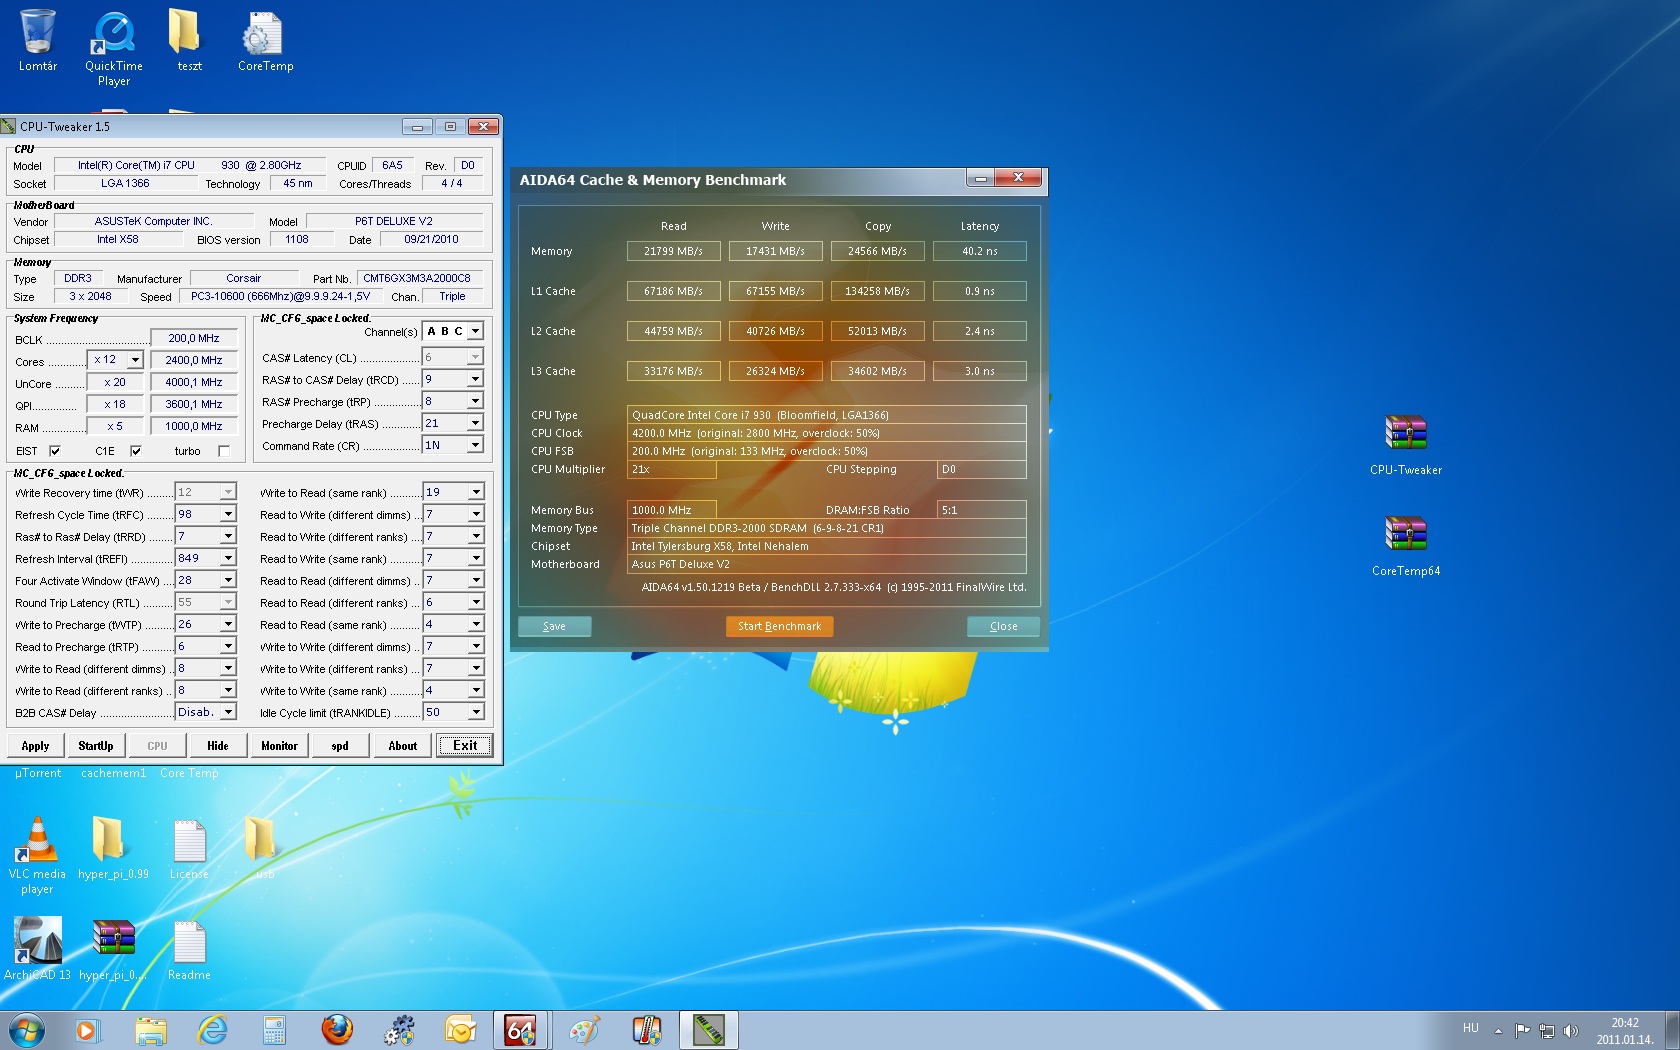
Task: Open Paint from the taskbar
Action: coord(584,1030)
